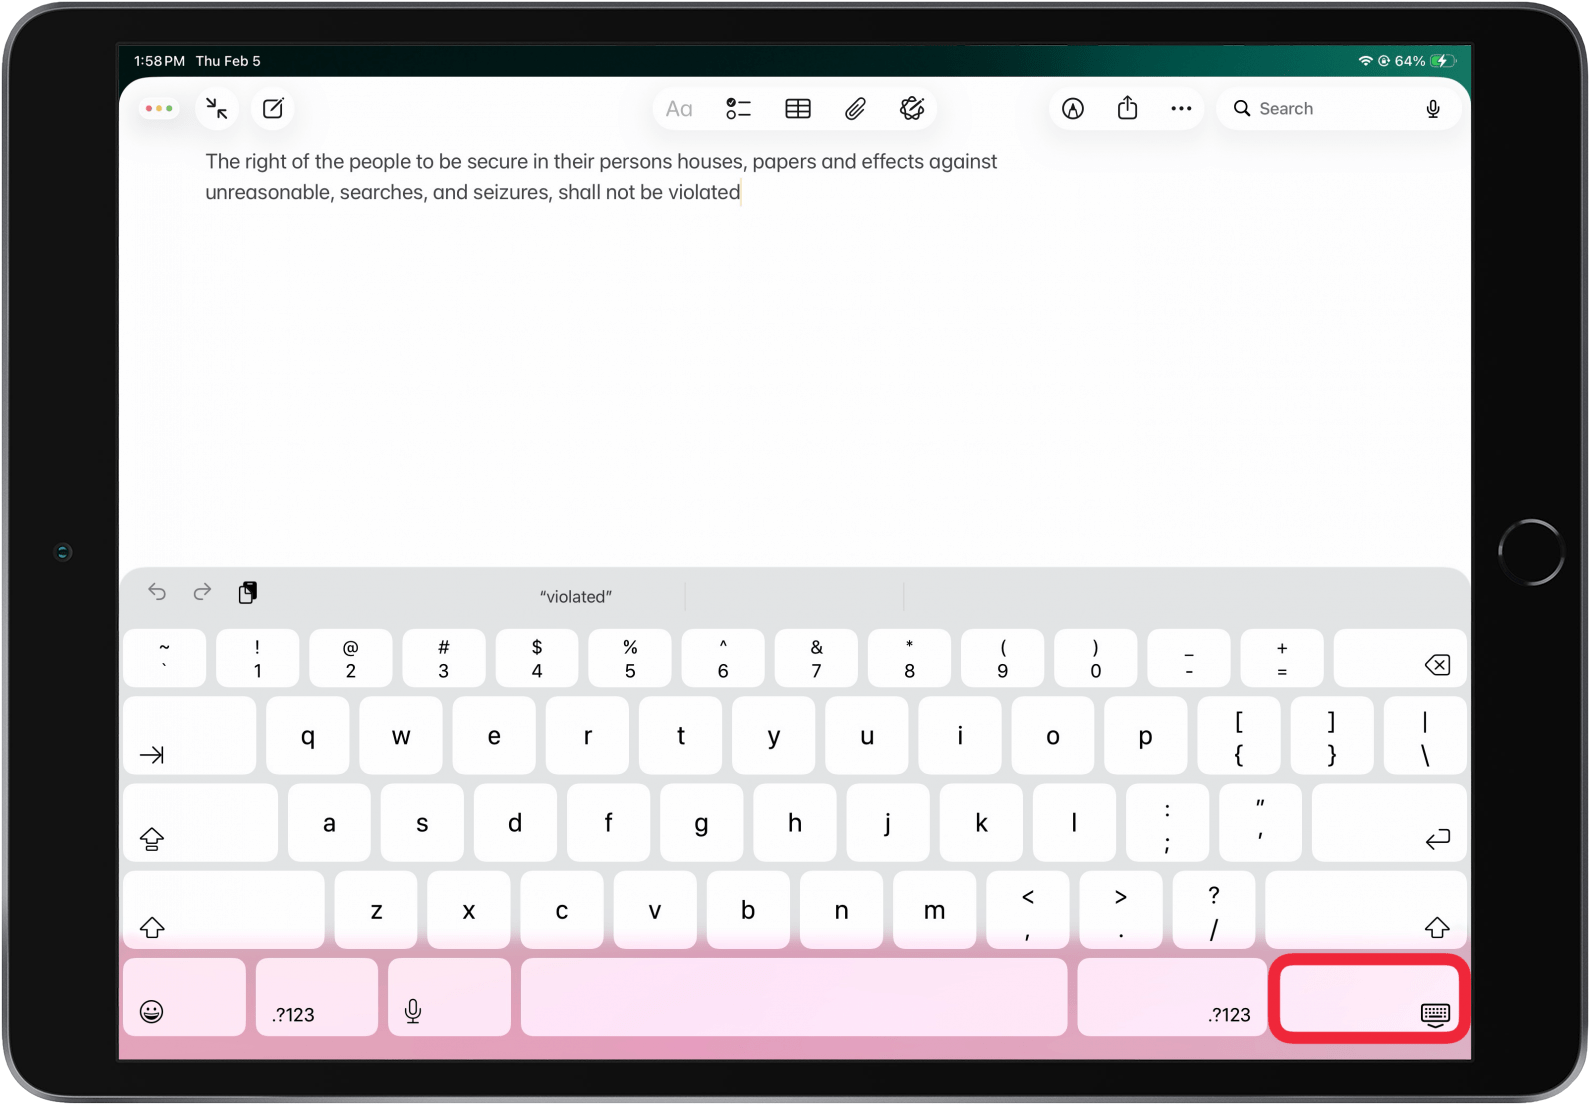The width and height of the screenshot is (1590, 1105).
Task: Open the emoji keyboard
Action: [184, 997]
